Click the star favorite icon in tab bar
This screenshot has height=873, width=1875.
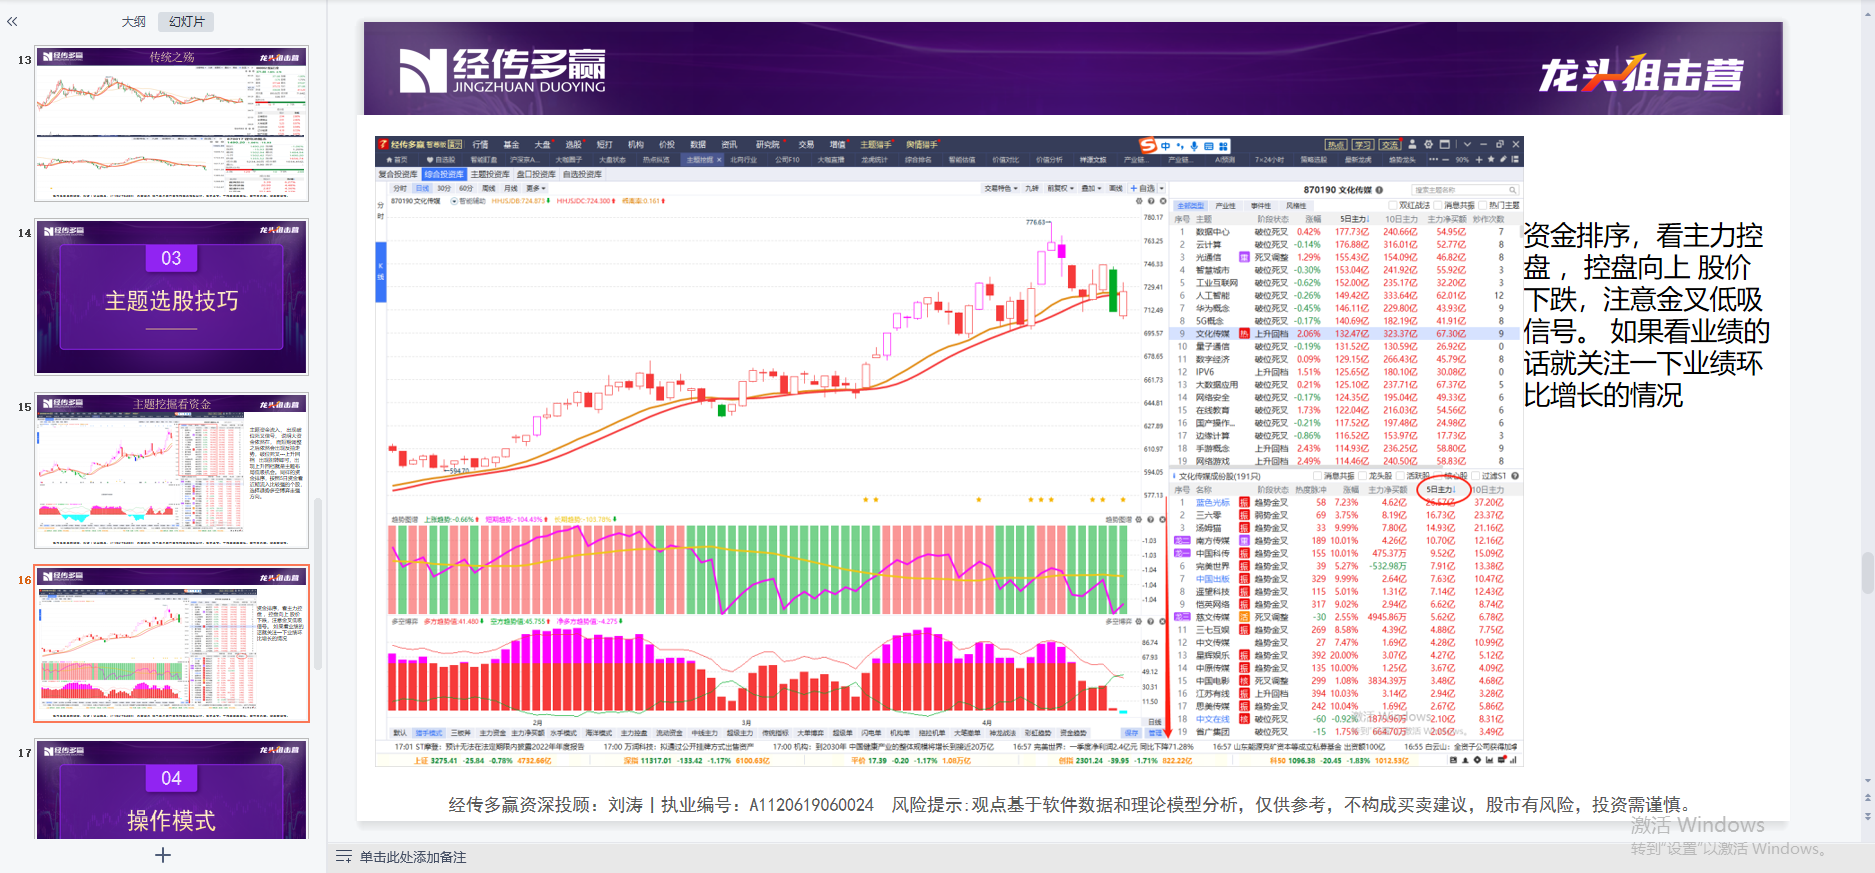tap(1491, 159)
